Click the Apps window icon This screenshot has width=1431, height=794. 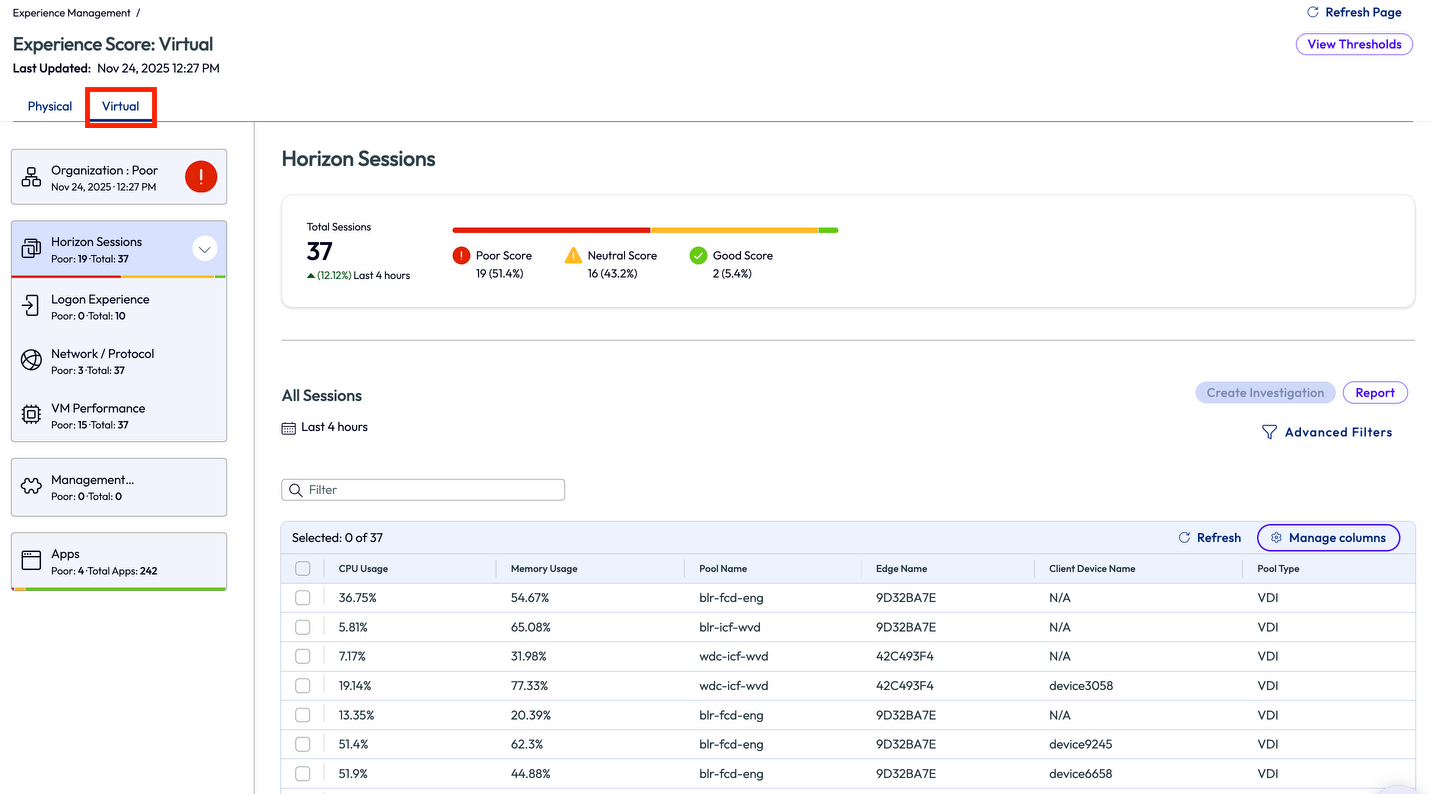click(x=31, y=561)
